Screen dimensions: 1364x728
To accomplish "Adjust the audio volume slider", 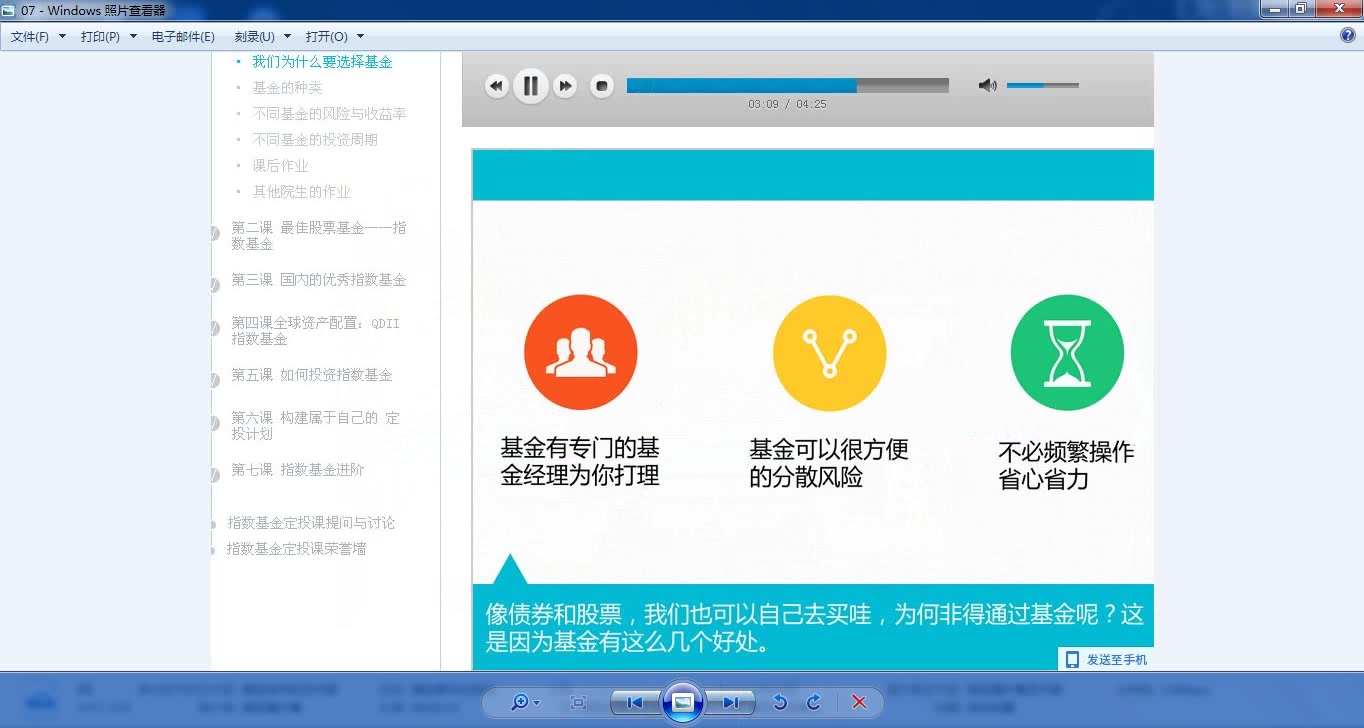I will click(1042, 86).
